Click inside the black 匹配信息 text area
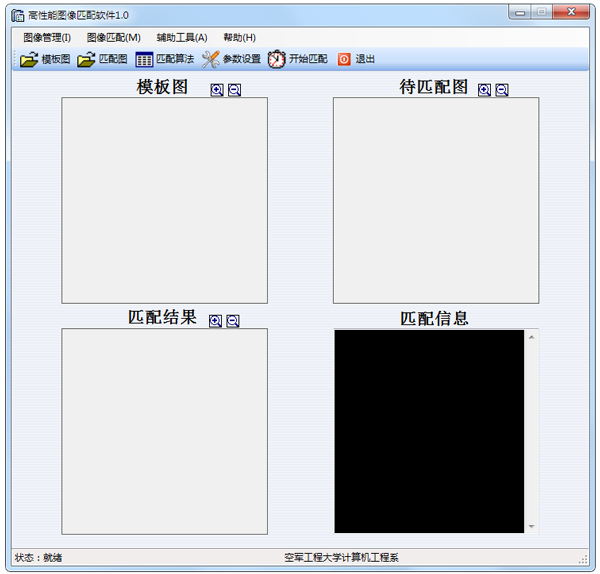600x574 pixels. pos(429,431)
